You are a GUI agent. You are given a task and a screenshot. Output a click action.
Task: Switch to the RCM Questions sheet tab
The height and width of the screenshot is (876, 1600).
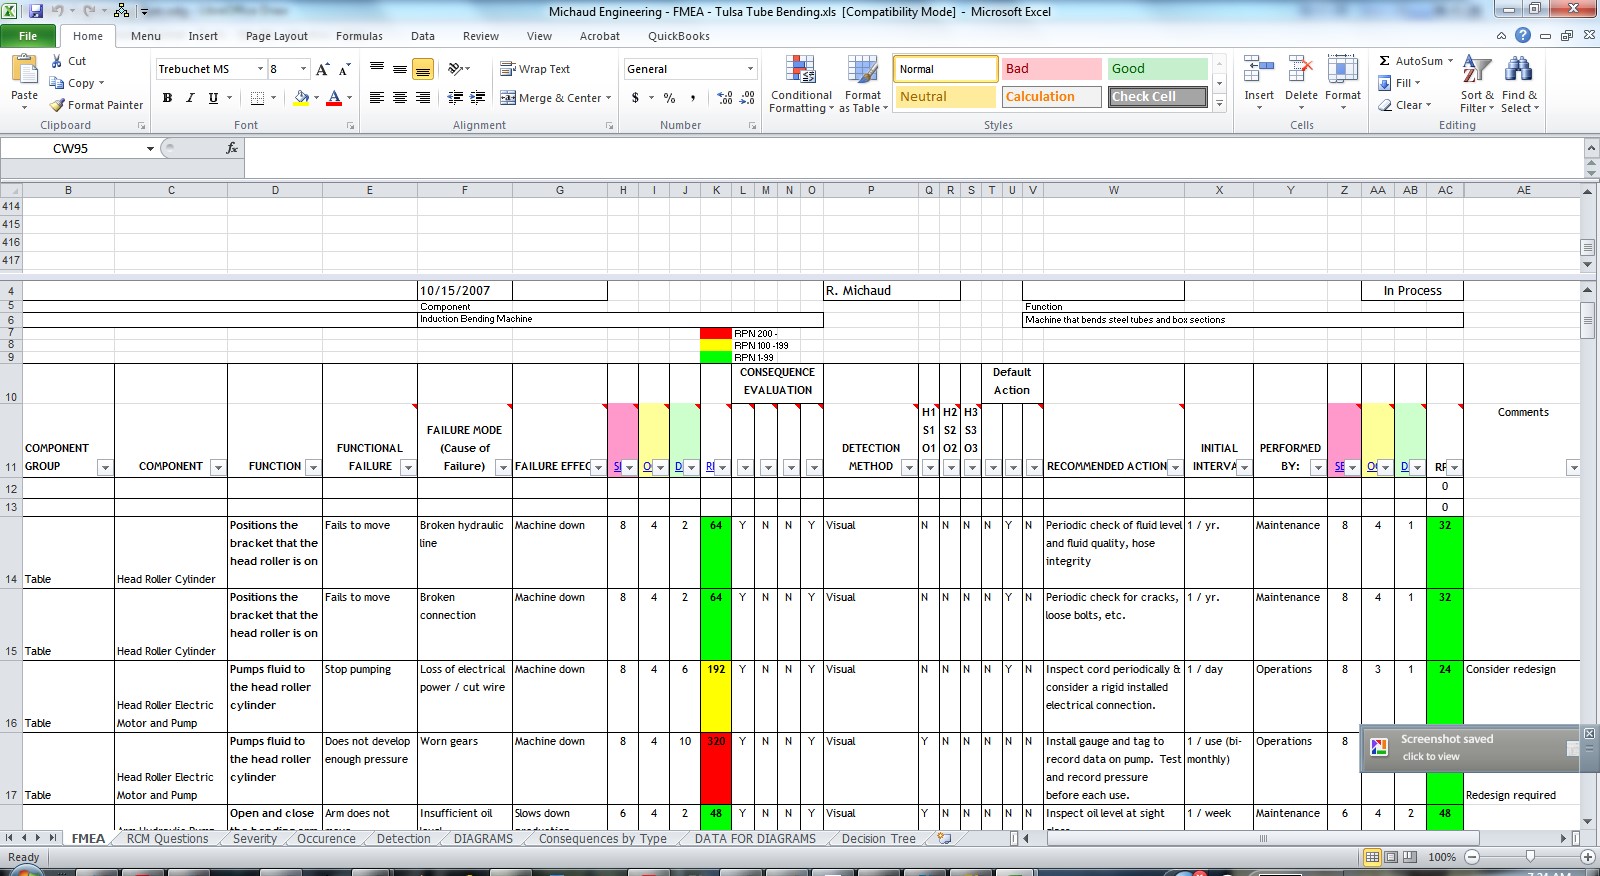[x=167, y=839]
